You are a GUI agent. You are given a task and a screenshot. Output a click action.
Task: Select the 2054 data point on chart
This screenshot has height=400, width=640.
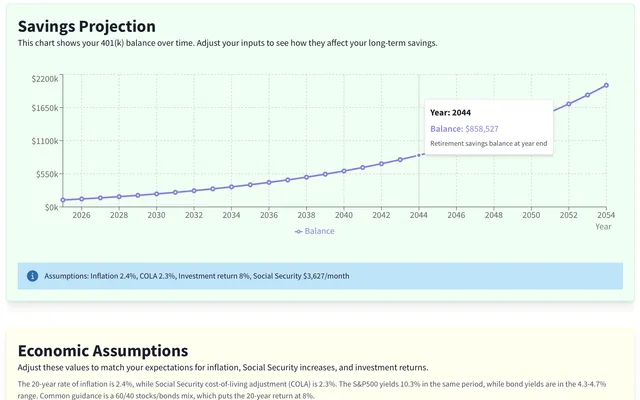(x=606, y=85)
